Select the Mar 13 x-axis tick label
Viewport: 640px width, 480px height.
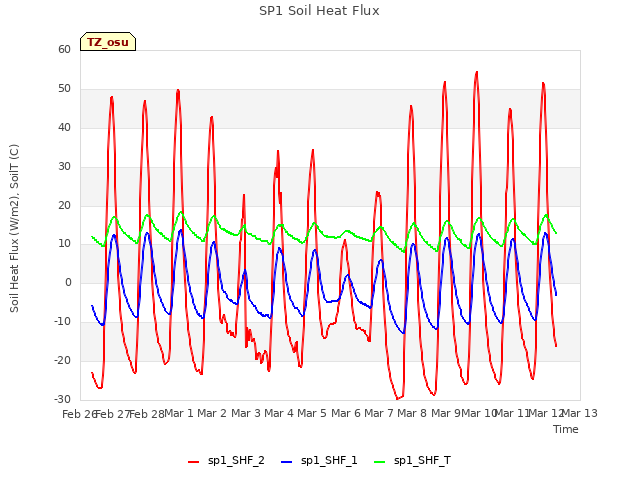[580, 413]
